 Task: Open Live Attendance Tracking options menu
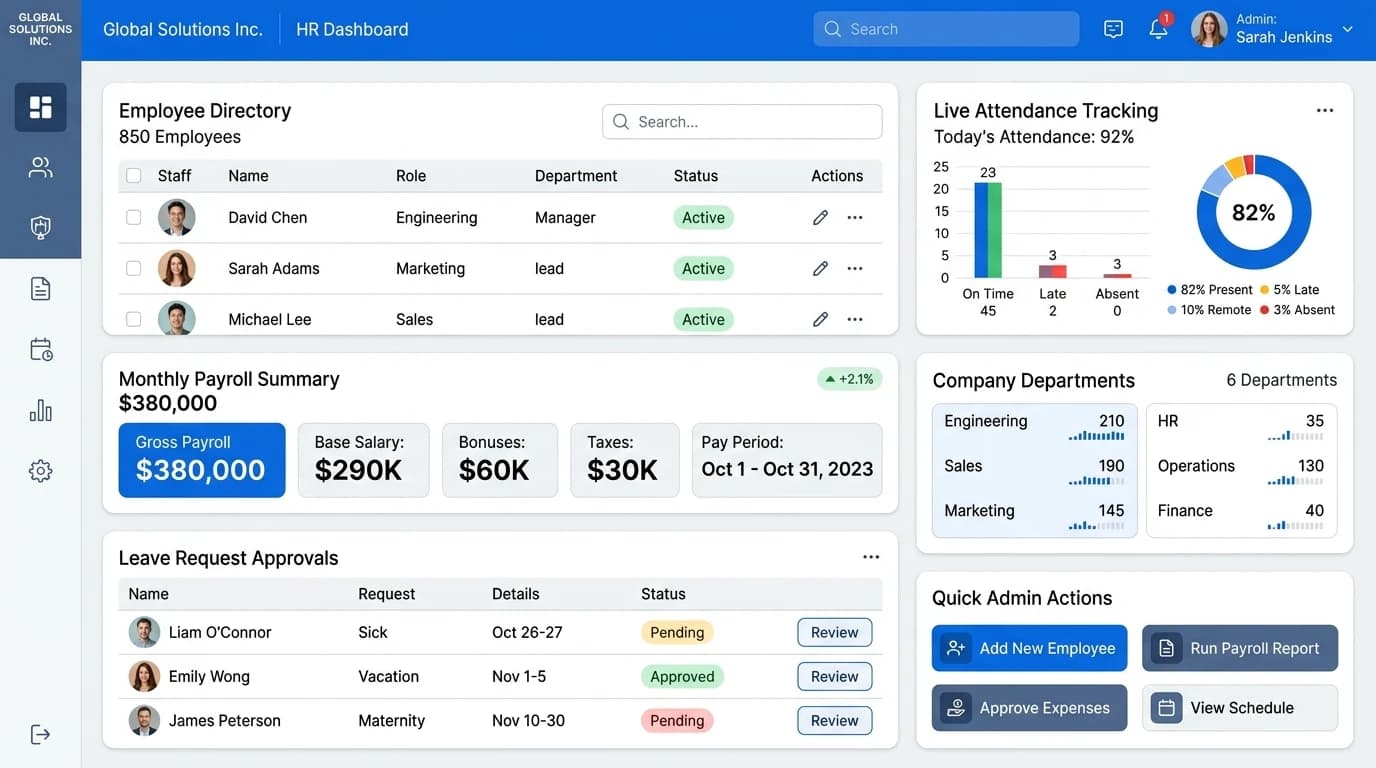point(1325,111)
